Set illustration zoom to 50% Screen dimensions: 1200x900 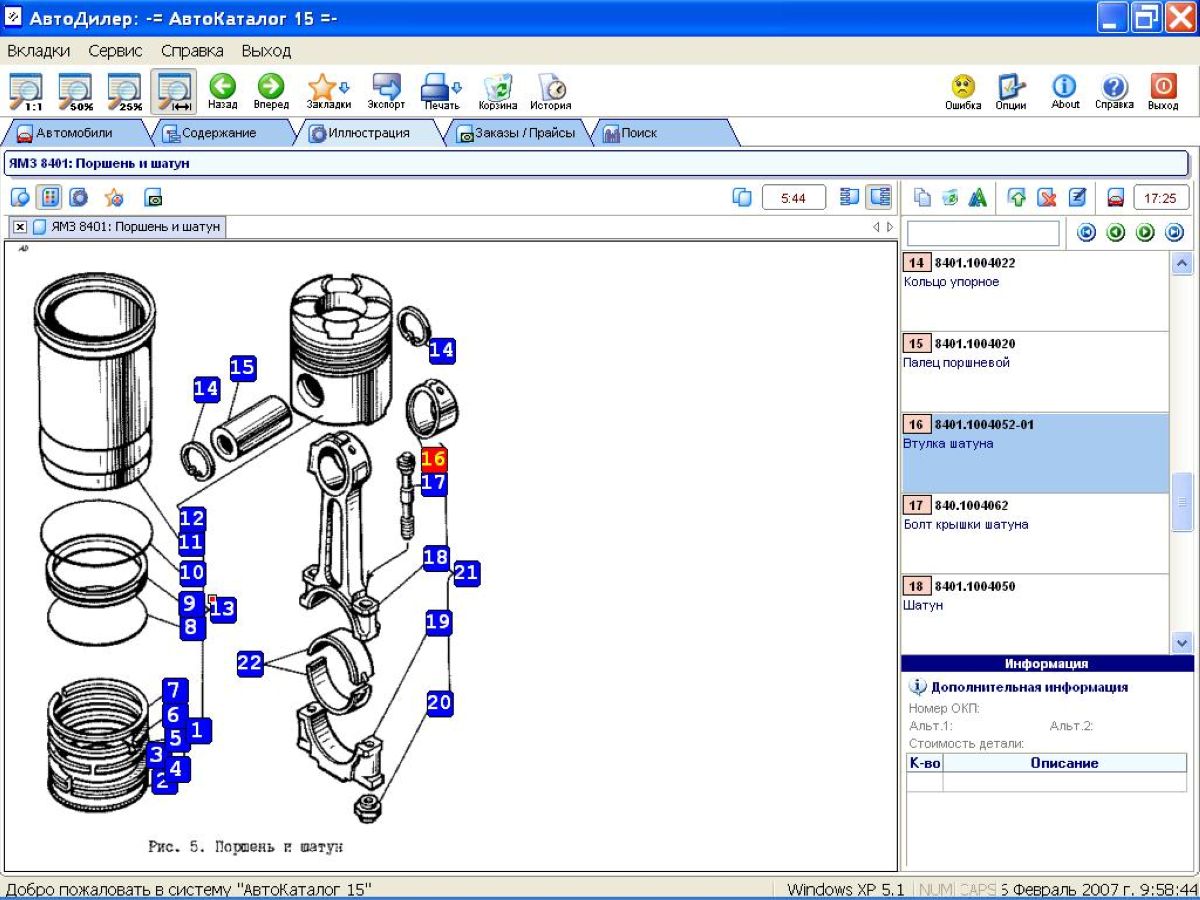coord(76,92)
